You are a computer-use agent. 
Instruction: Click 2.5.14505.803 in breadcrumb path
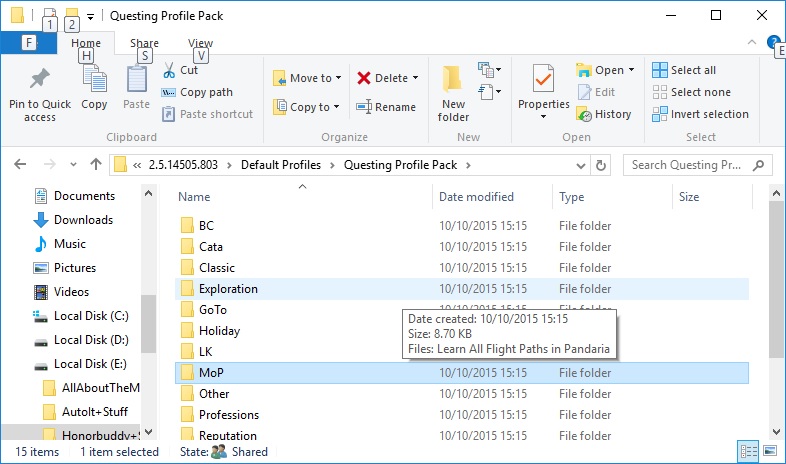183,165
